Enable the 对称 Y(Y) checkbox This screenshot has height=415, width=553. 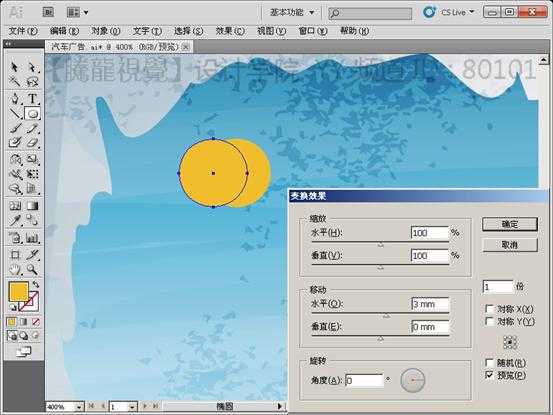pyautogui.click(x=489, y=321)
